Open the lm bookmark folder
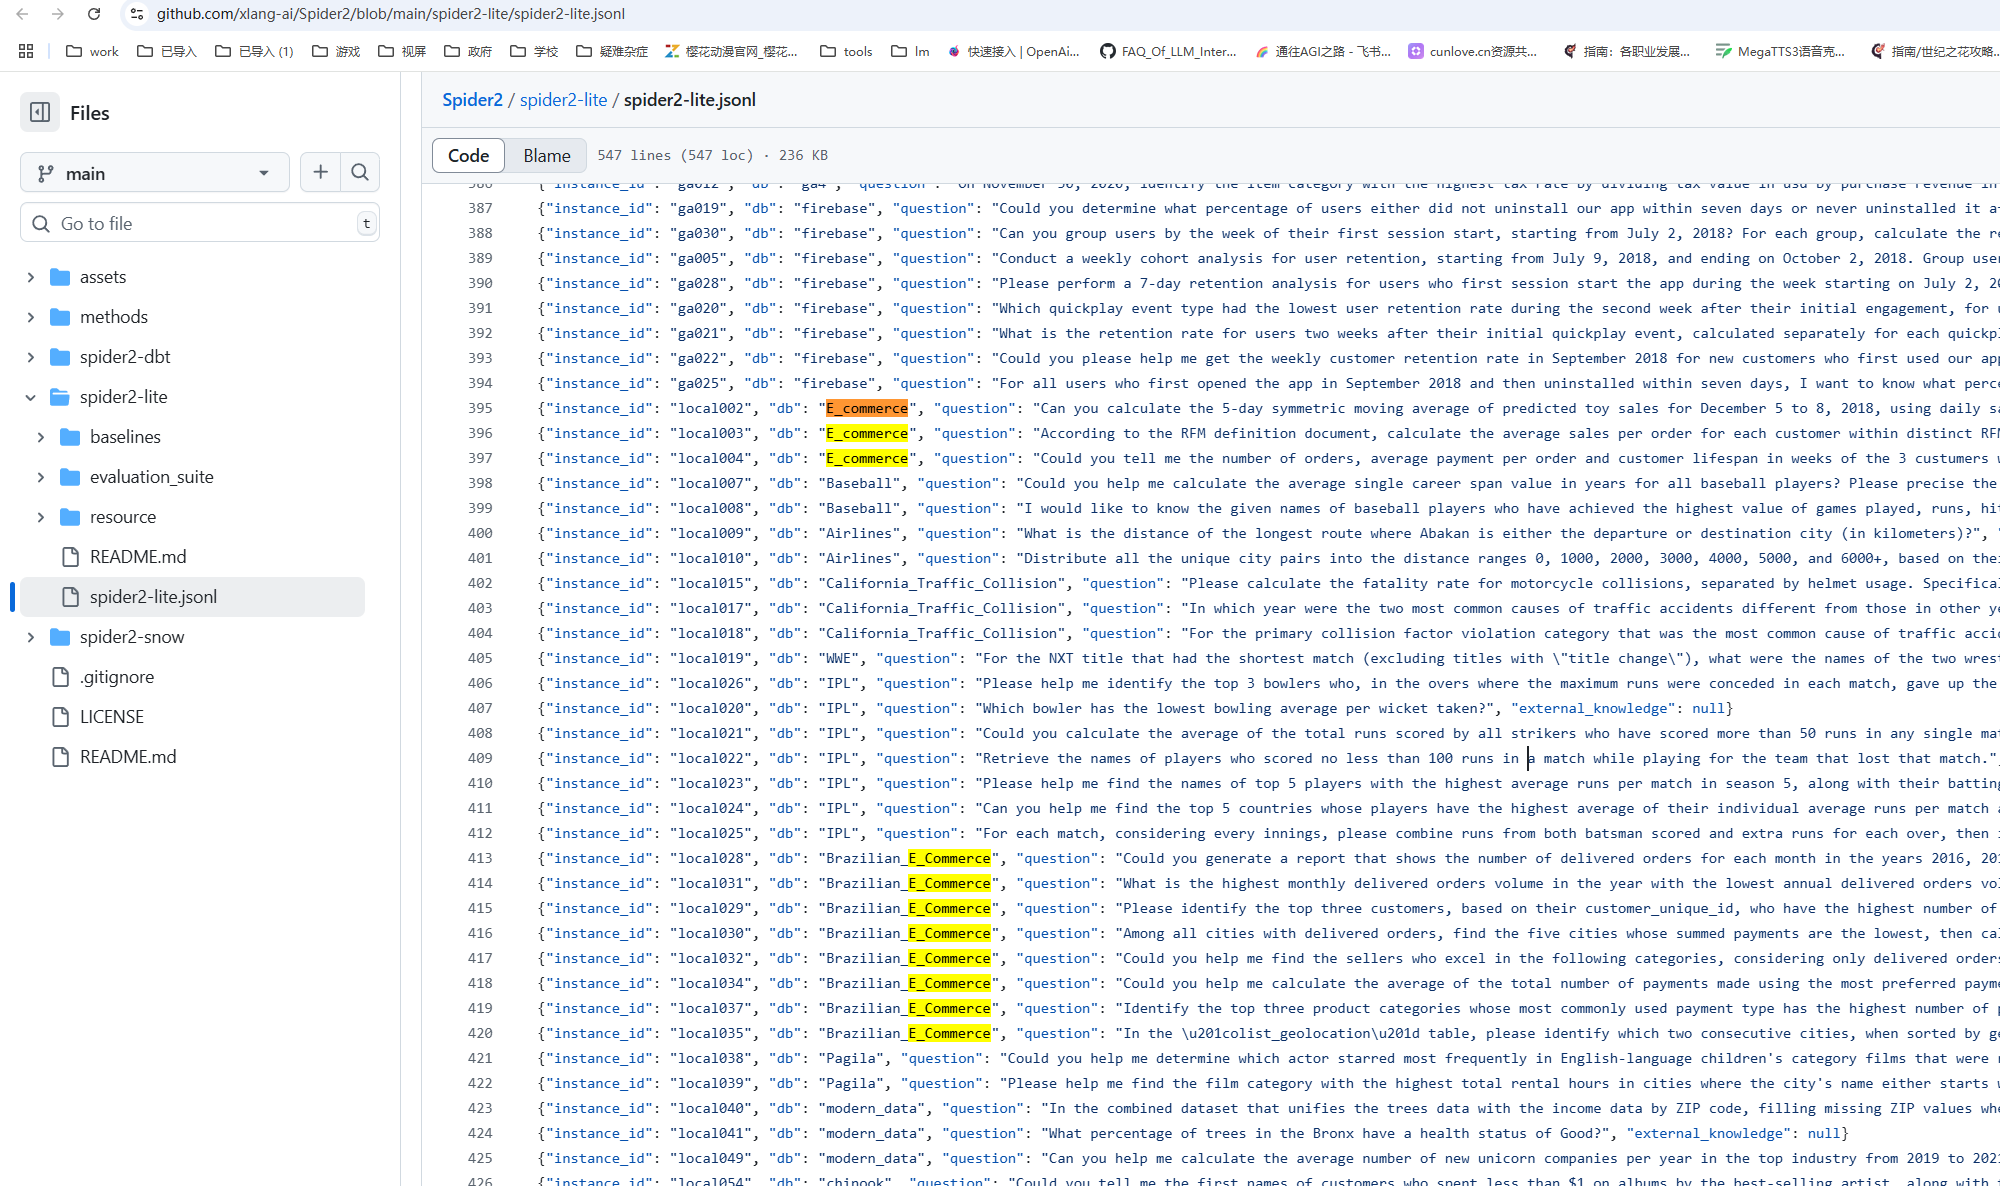The image size is (2000, 1186). pyautogui.click(x=910, y=51)
